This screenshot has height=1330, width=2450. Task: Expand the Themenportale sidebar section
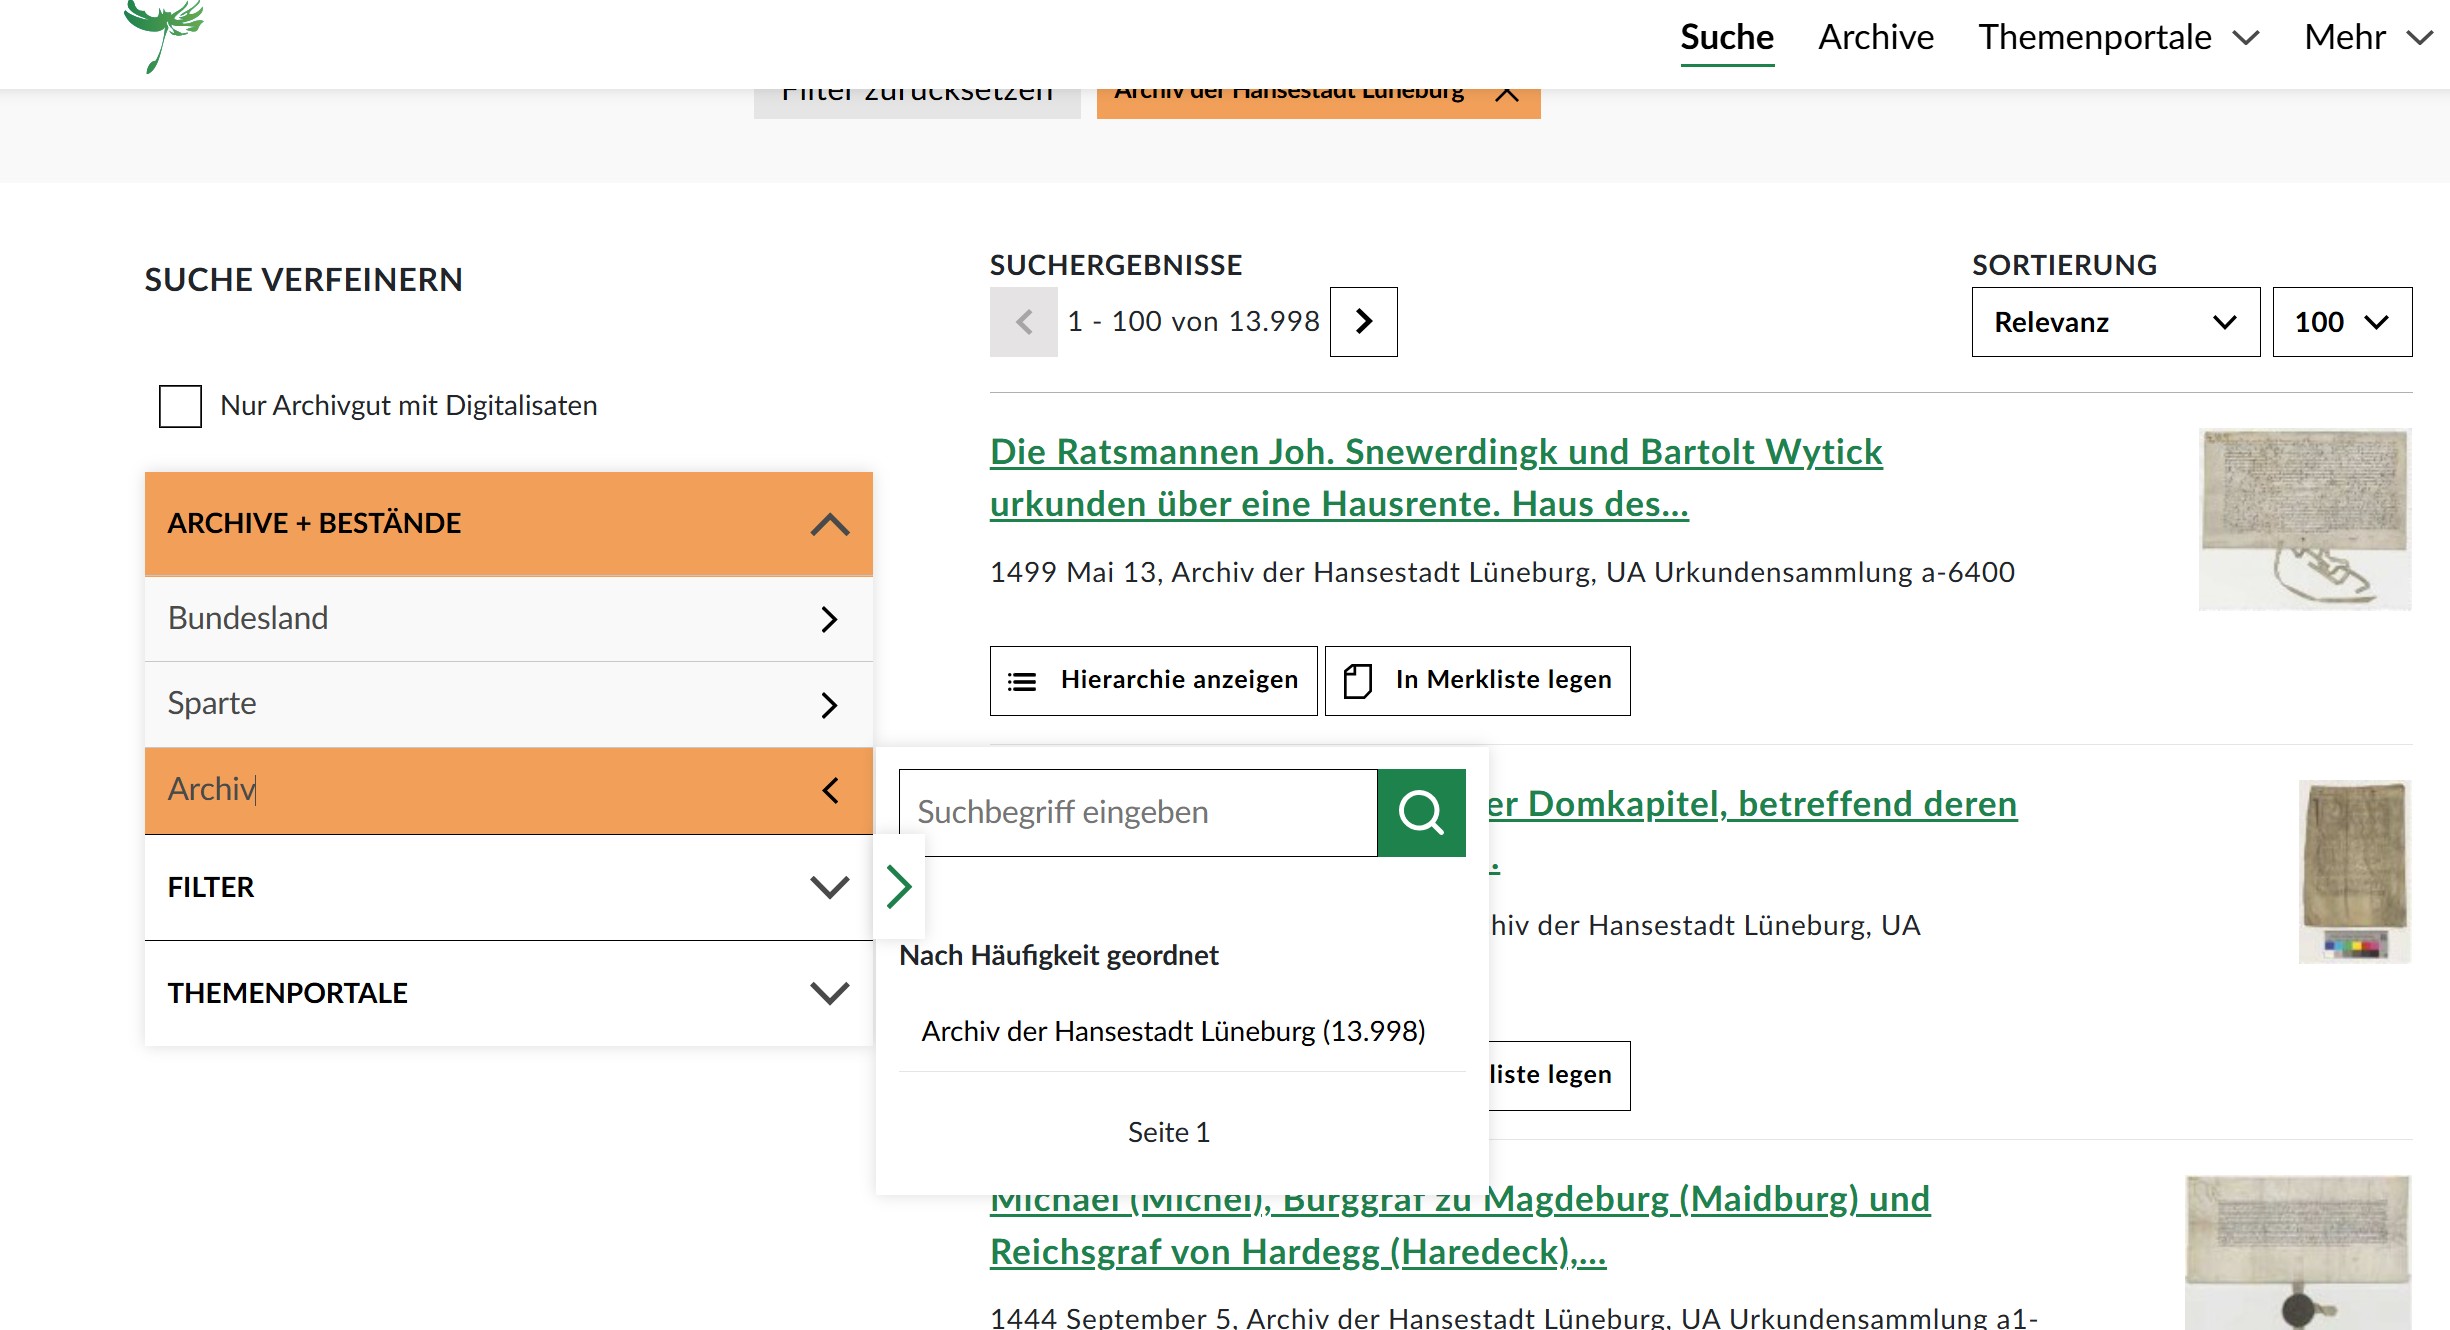(829, 993)
